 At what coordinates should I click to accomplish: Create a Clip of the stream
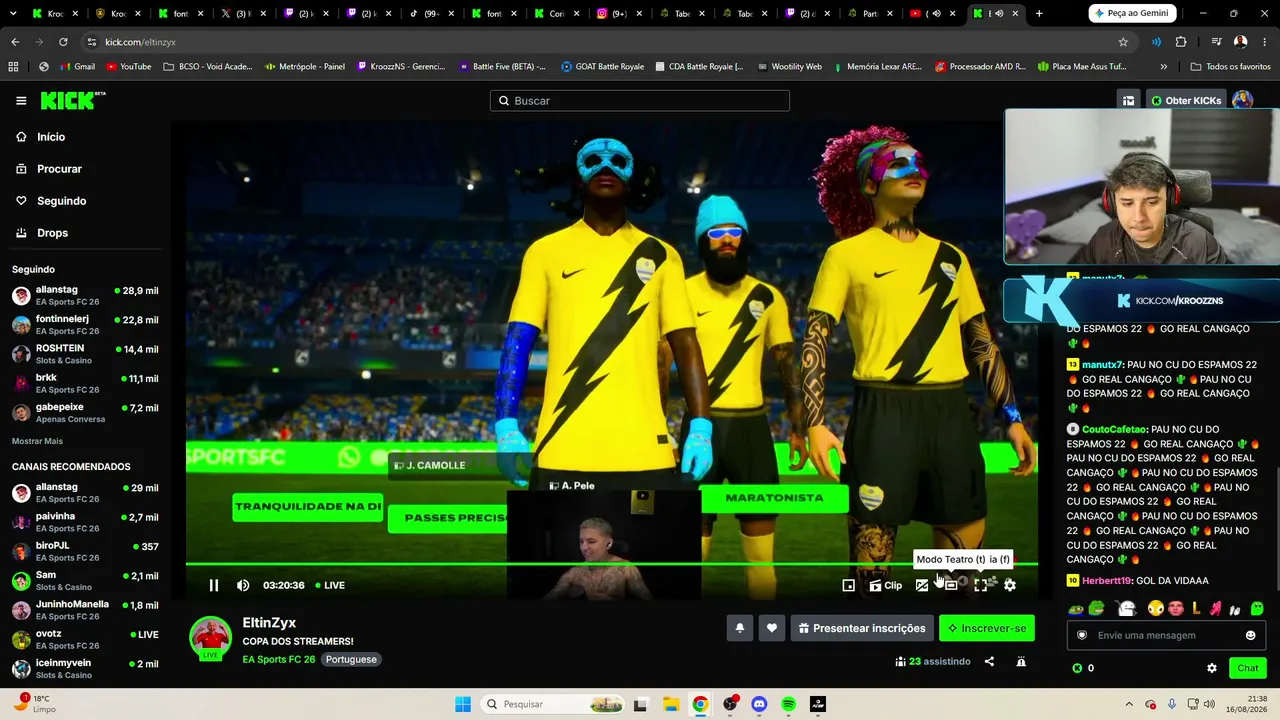point(885,585)
